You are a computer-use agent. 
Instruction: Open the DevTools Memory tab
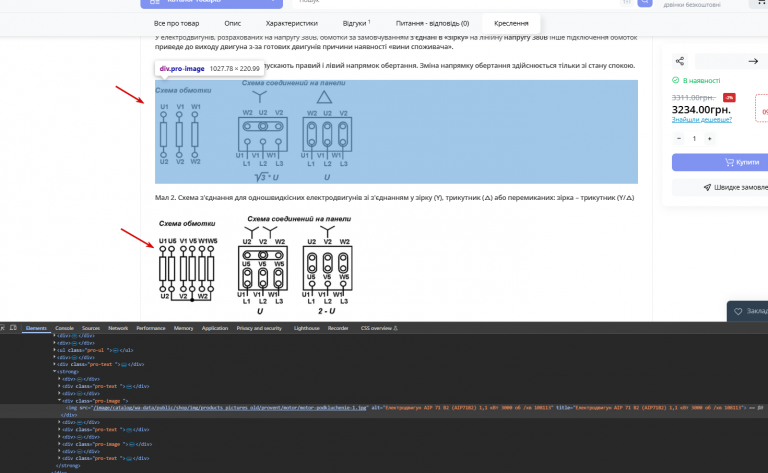coord(183,328)
